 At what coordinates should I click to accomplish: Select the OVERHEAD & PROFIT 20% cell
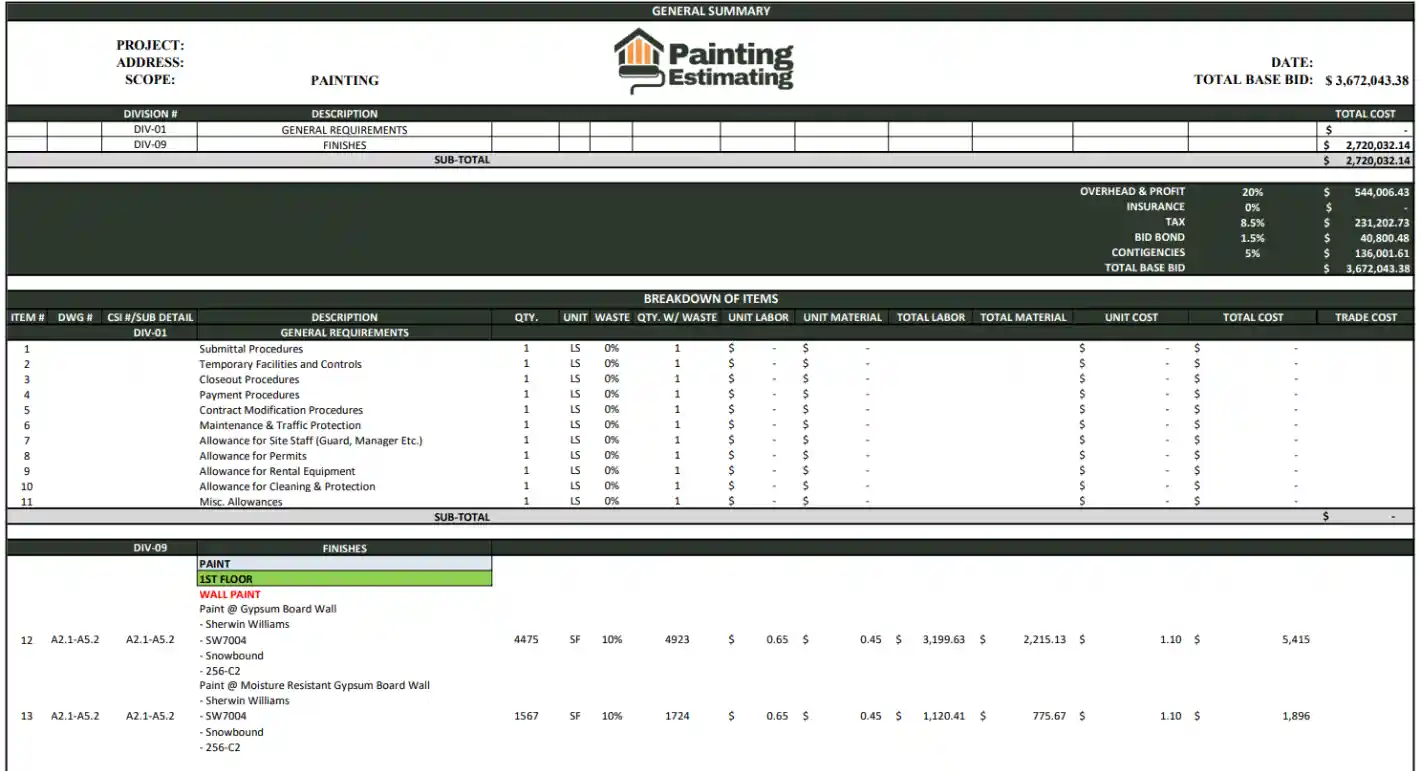point(1250,191)
